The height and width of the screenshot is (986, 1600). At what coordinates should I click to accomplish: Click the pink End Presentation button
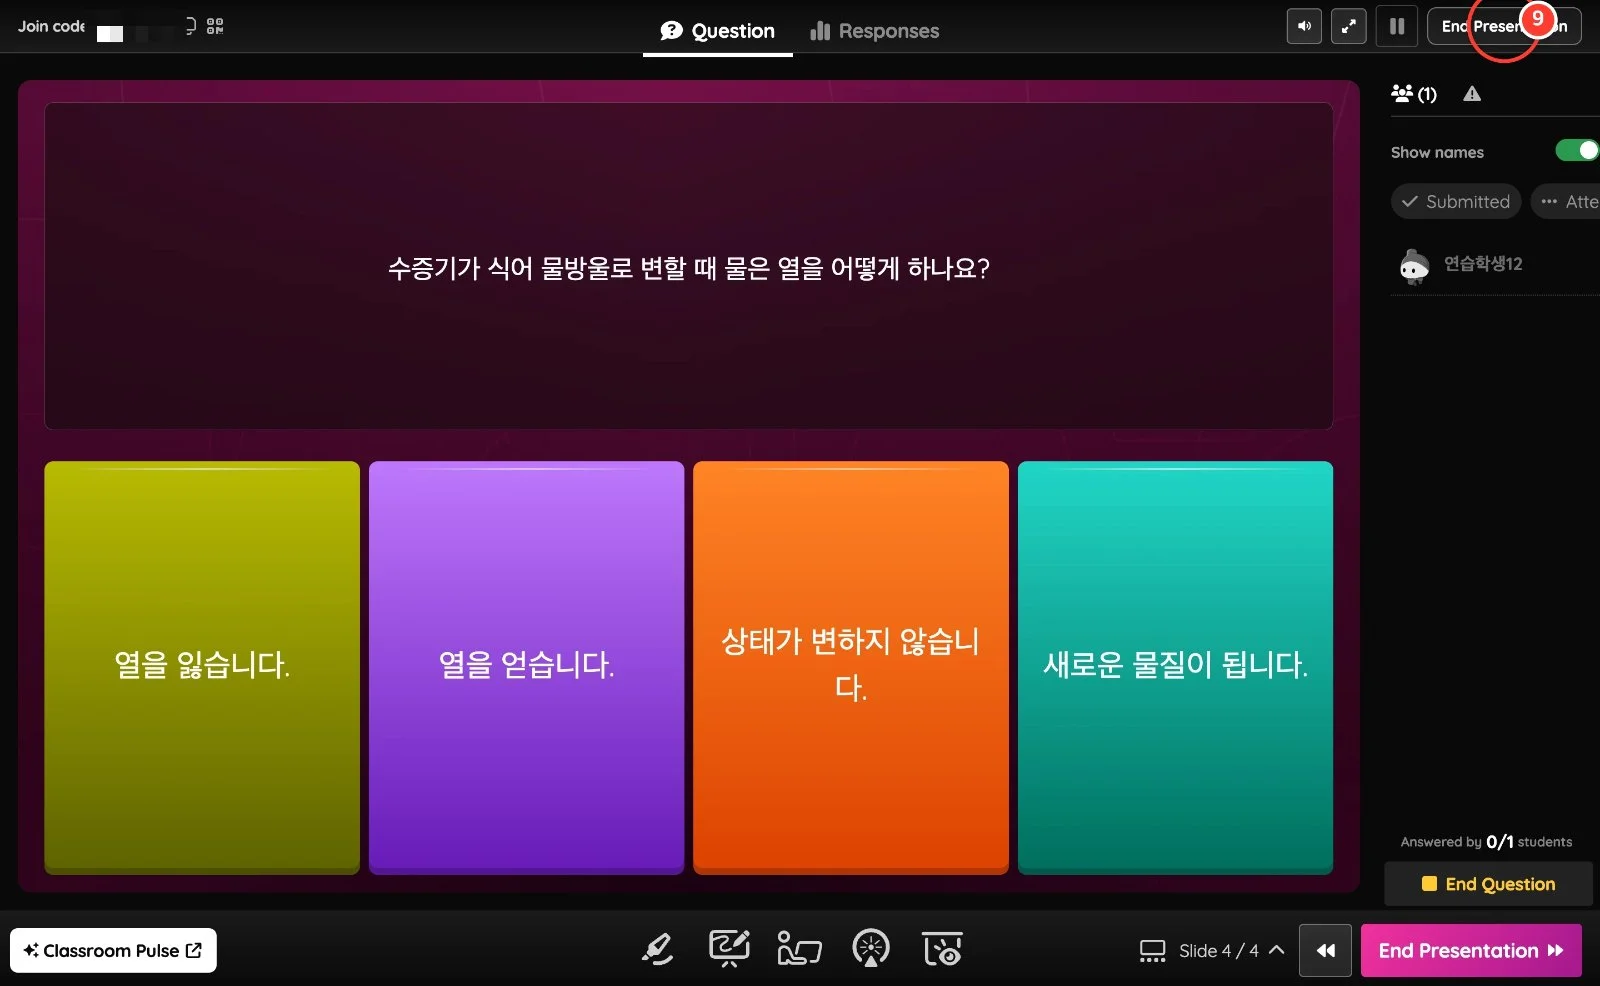pos(1471,950)
